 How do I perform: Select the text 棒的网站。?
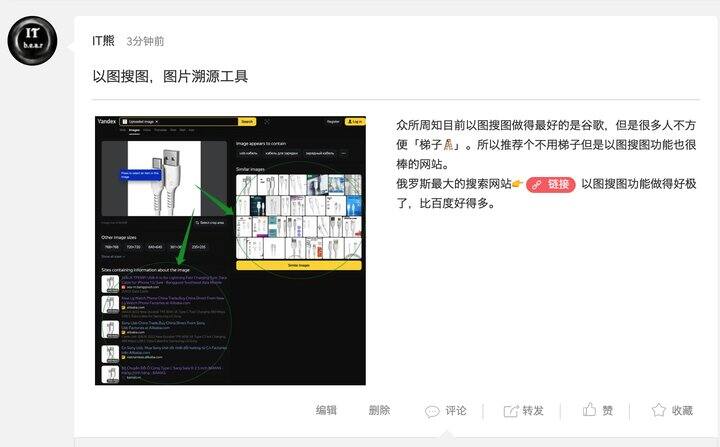click(x=423, y=164)
